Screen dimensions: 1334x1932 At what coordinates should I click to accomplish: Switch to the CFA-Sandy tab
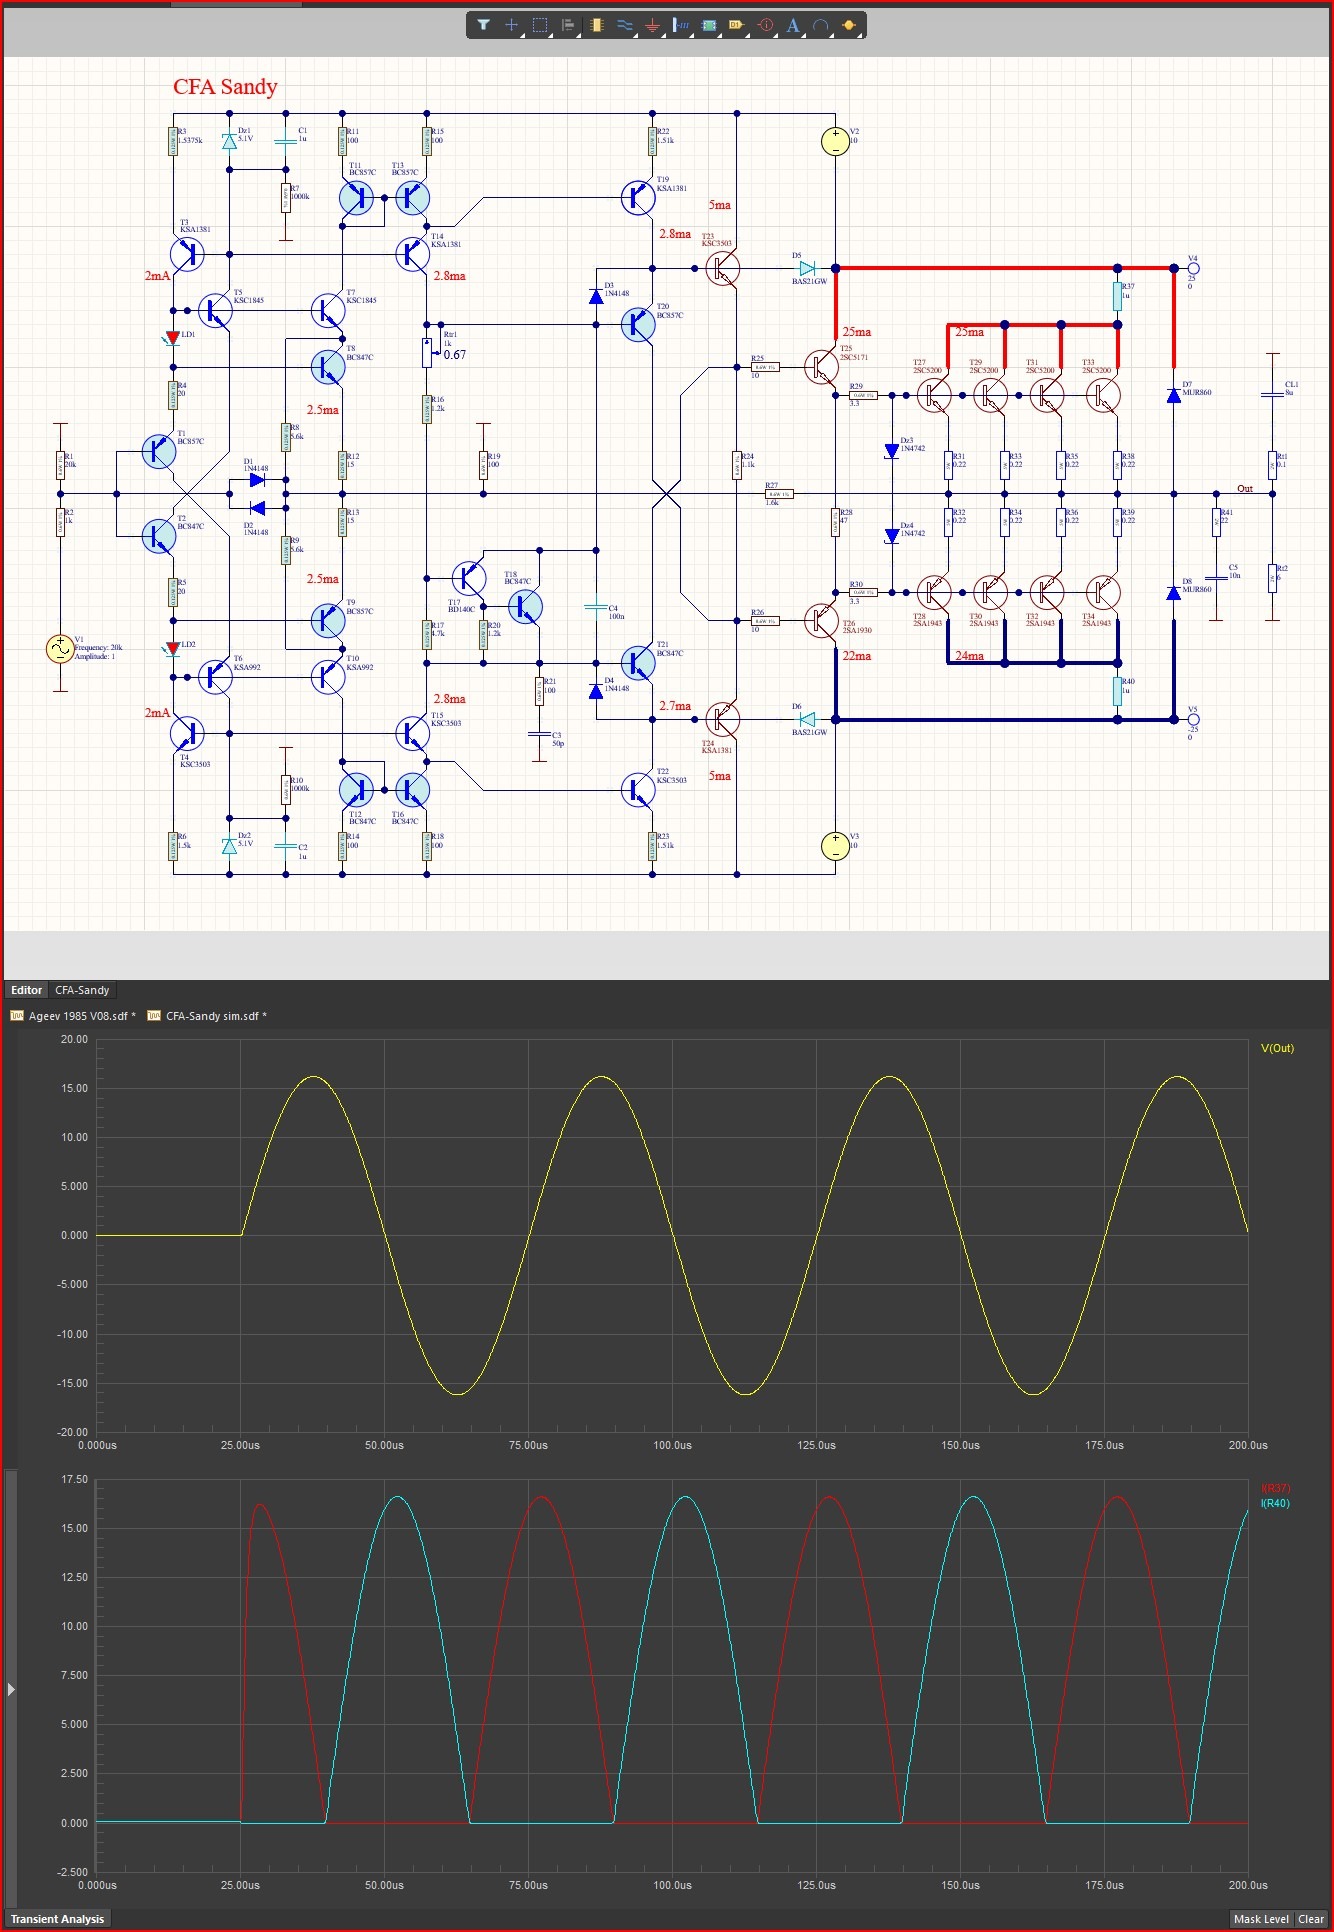82,990
